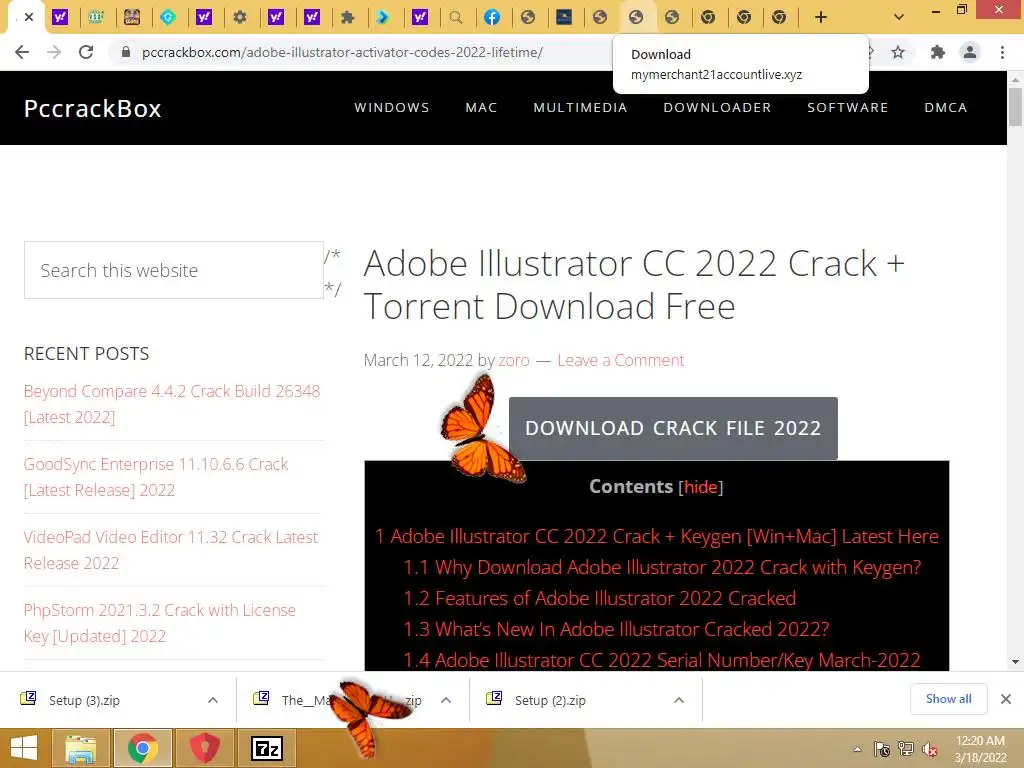
Task: Open the red shield app in the taskbar
Action: coord(204,748)
